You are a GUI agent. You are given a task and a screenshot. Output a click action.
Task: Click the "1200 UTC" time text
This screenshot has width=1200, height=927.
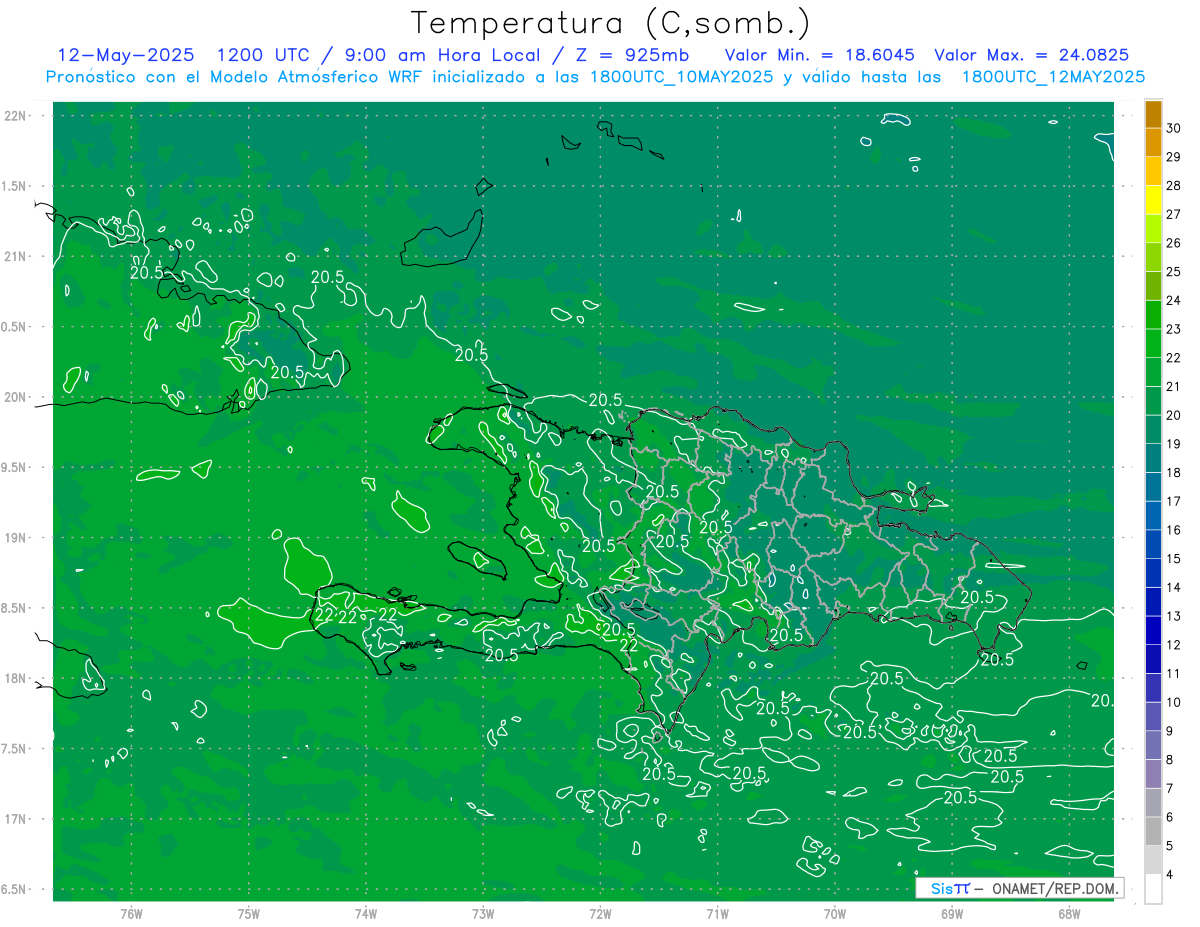tap(263, 56)
